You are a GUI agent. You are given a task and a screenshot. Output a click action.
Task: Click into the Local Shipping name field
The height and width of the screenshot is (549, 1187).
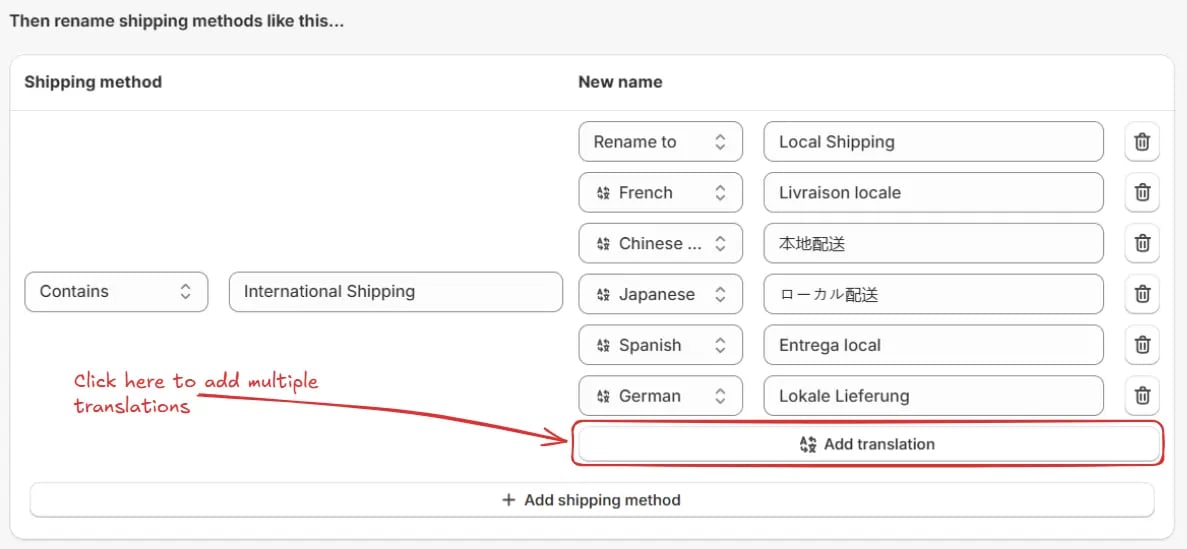933,142
